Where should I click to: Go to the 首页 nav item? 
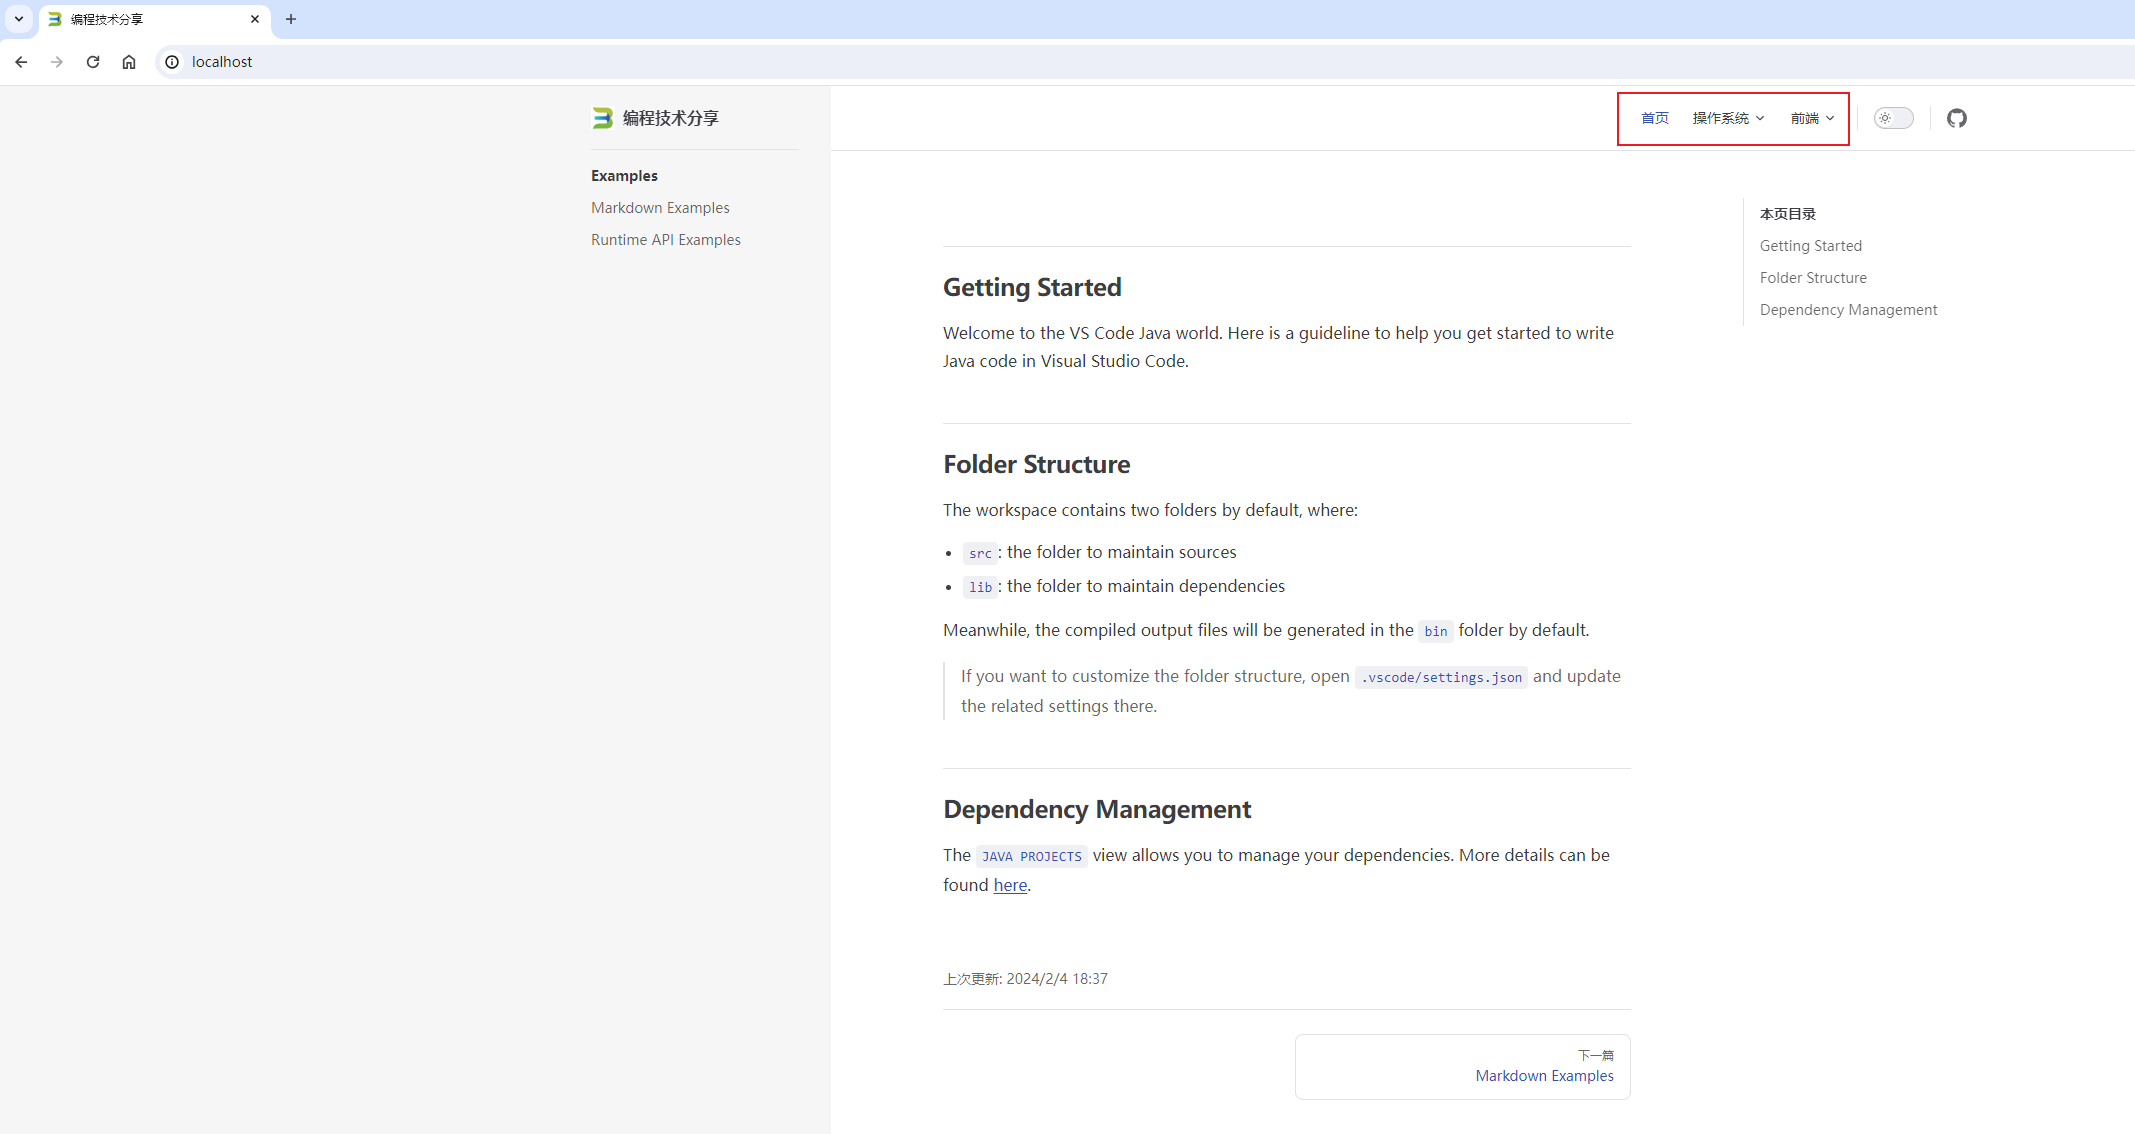(x=1654, y=118)
